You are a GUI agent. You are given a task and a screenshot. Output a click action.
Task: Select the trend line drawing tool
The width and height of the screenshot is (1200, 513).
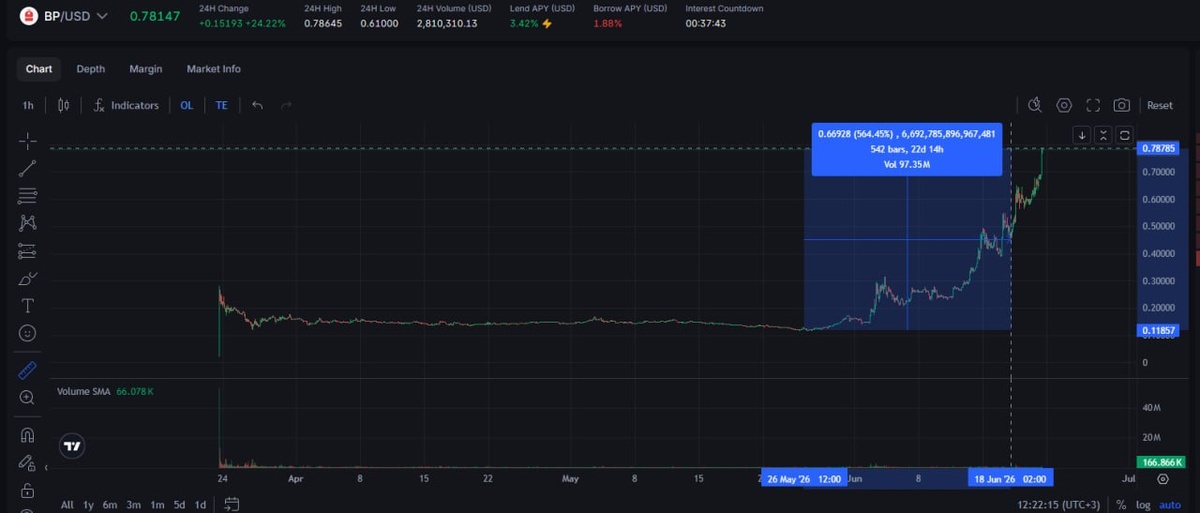pos(27,168)
